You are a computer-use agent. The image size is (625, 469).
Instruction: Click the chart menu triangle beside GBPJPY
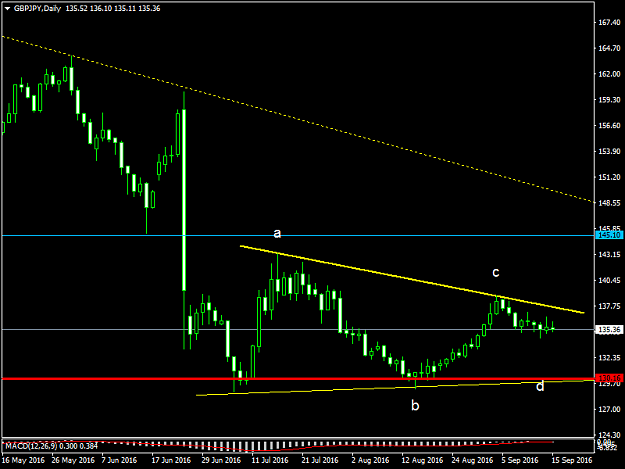coord(7,8)
